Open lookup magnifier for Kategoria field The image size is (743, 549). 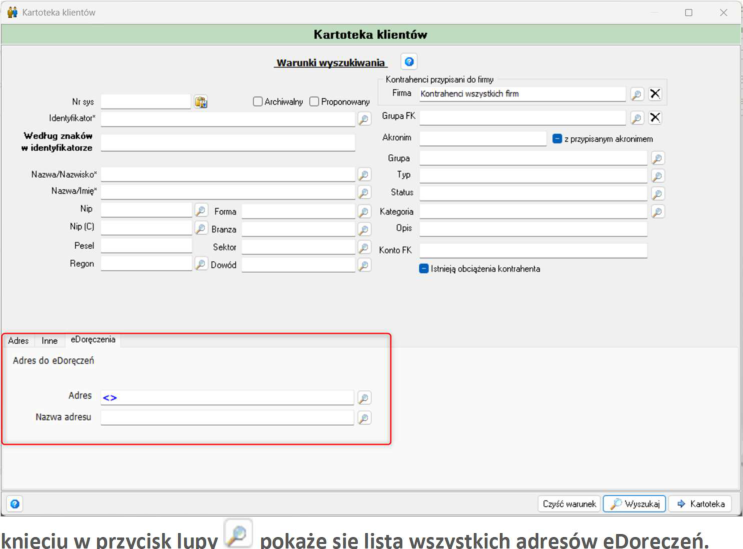[x=657, y=212]
